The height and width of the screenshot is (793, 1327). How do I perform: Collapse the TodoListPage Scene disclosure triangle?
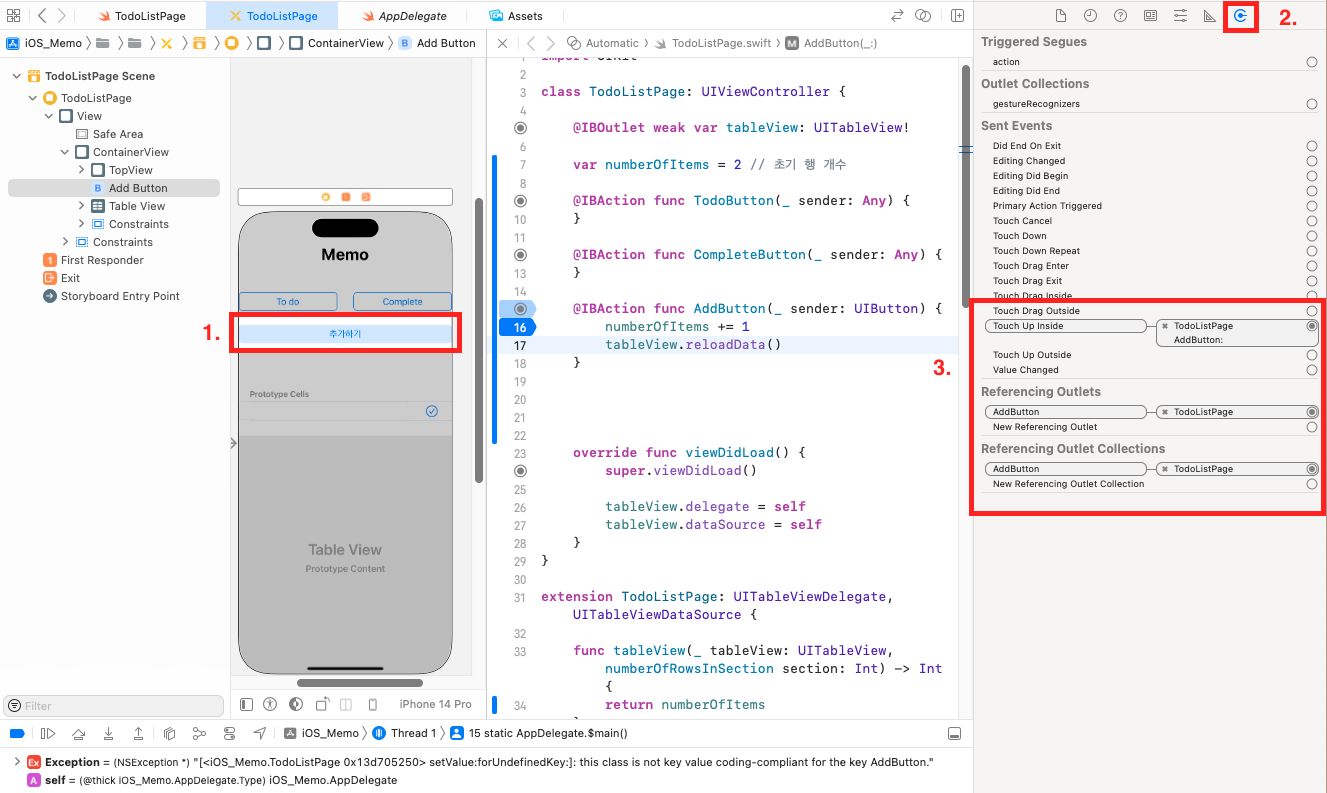17,76
